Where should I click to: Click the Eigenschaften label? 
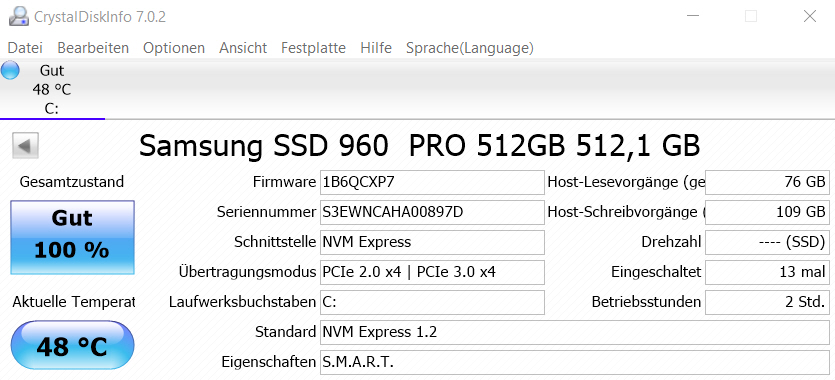pyautogui.click(x=269, y=363)
